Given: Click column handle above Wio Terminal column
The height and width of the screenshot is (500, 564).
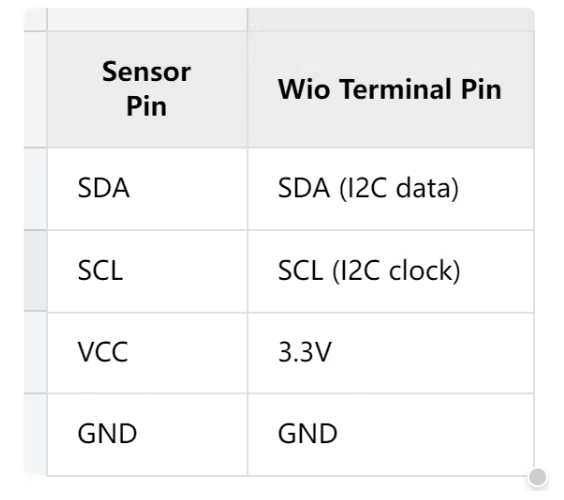Looking at the screenshot, I should point(391,19).
